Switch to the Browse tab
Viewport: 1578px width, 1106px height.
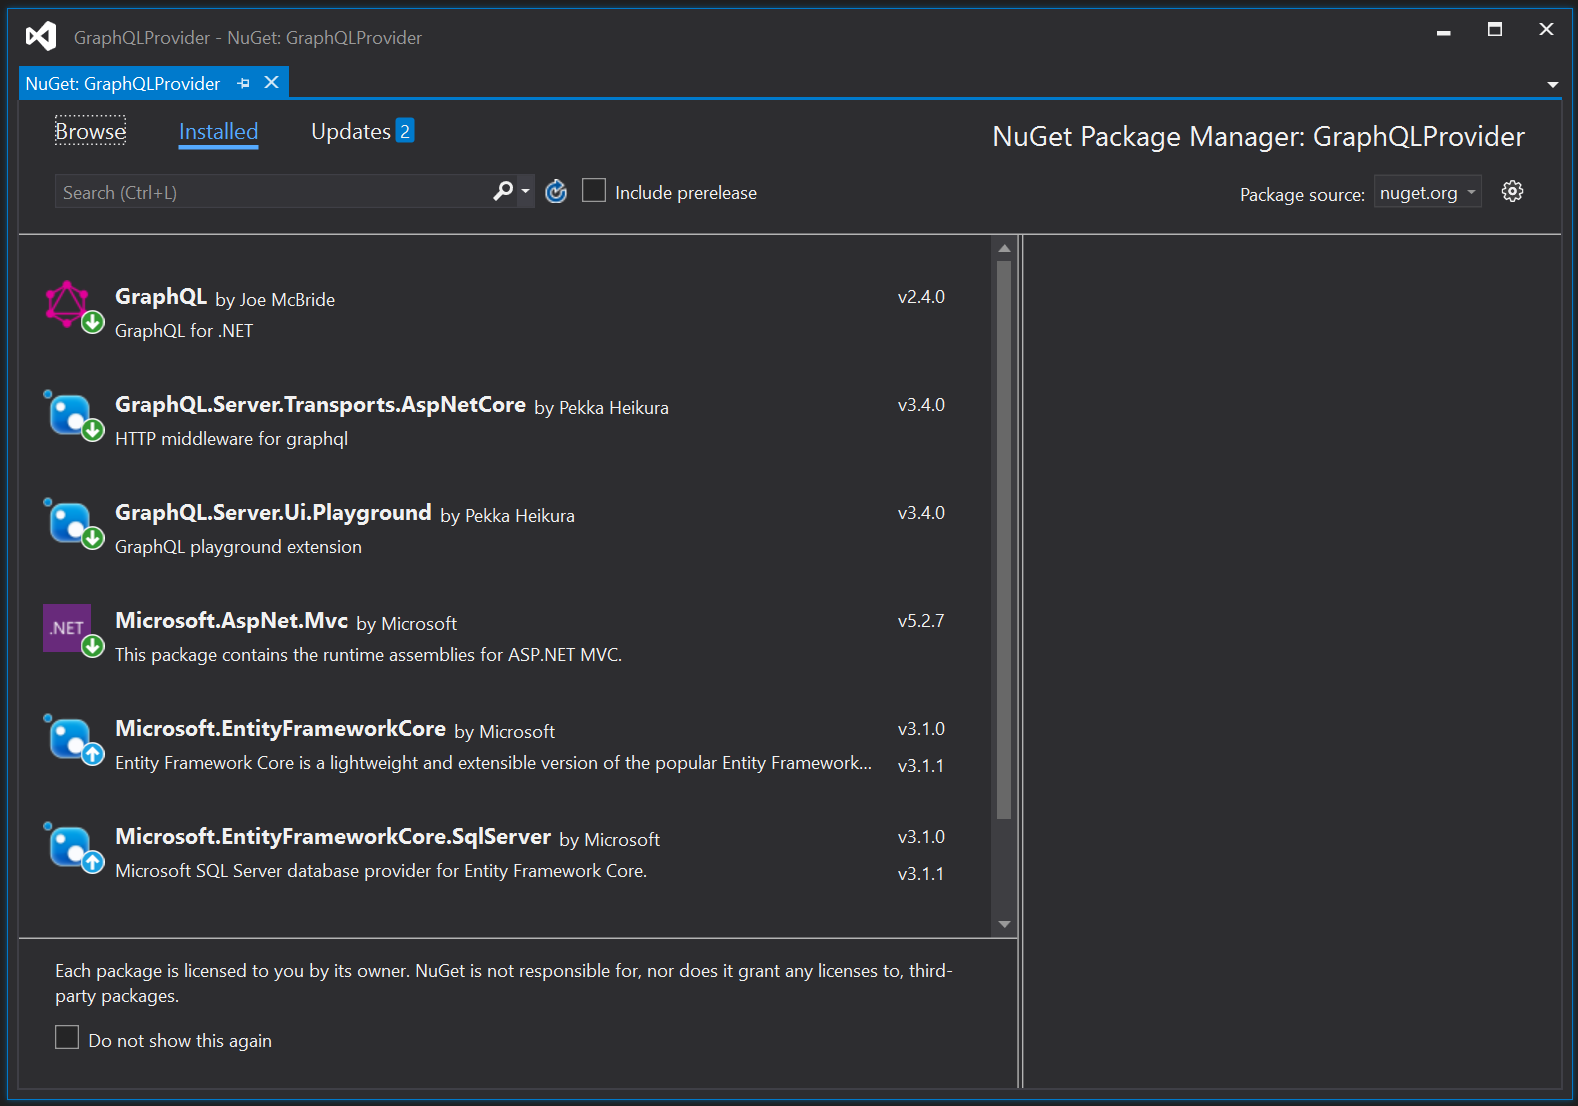point(90,131)
